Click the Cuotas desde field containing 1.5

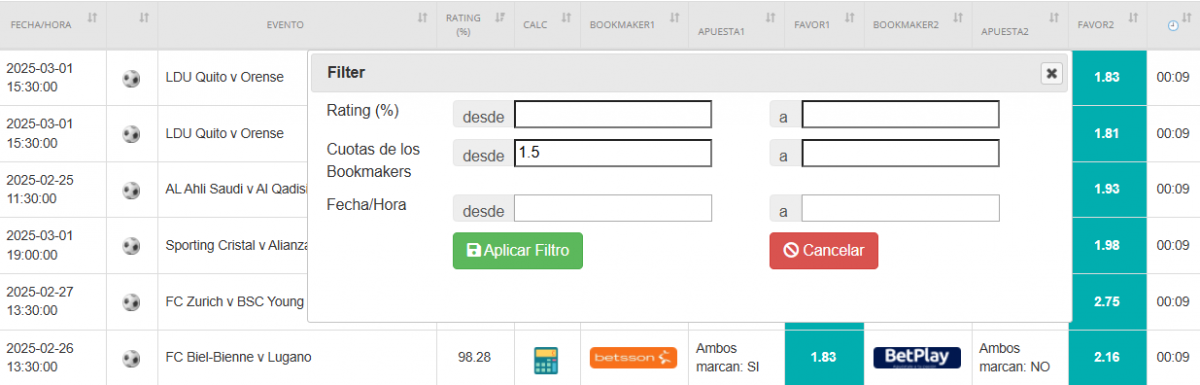pos(613,153)
